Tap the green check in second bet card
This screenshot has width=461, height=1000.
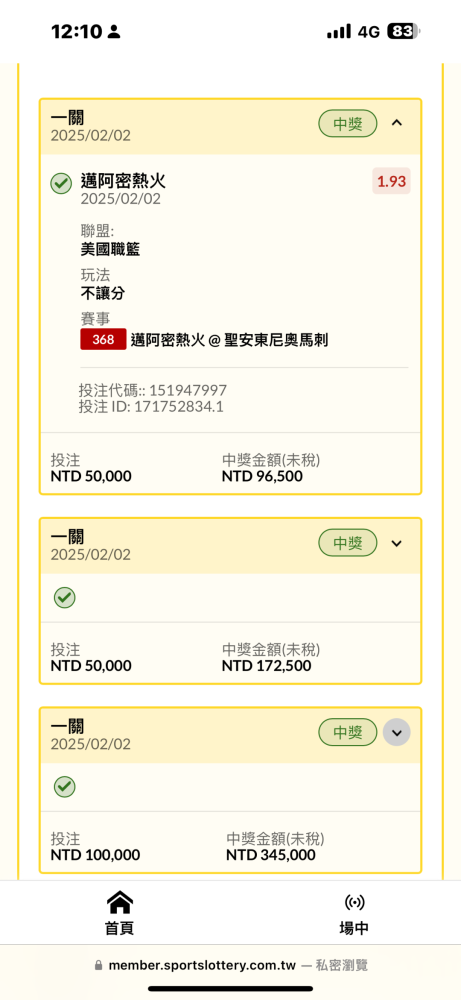(64, 598)
